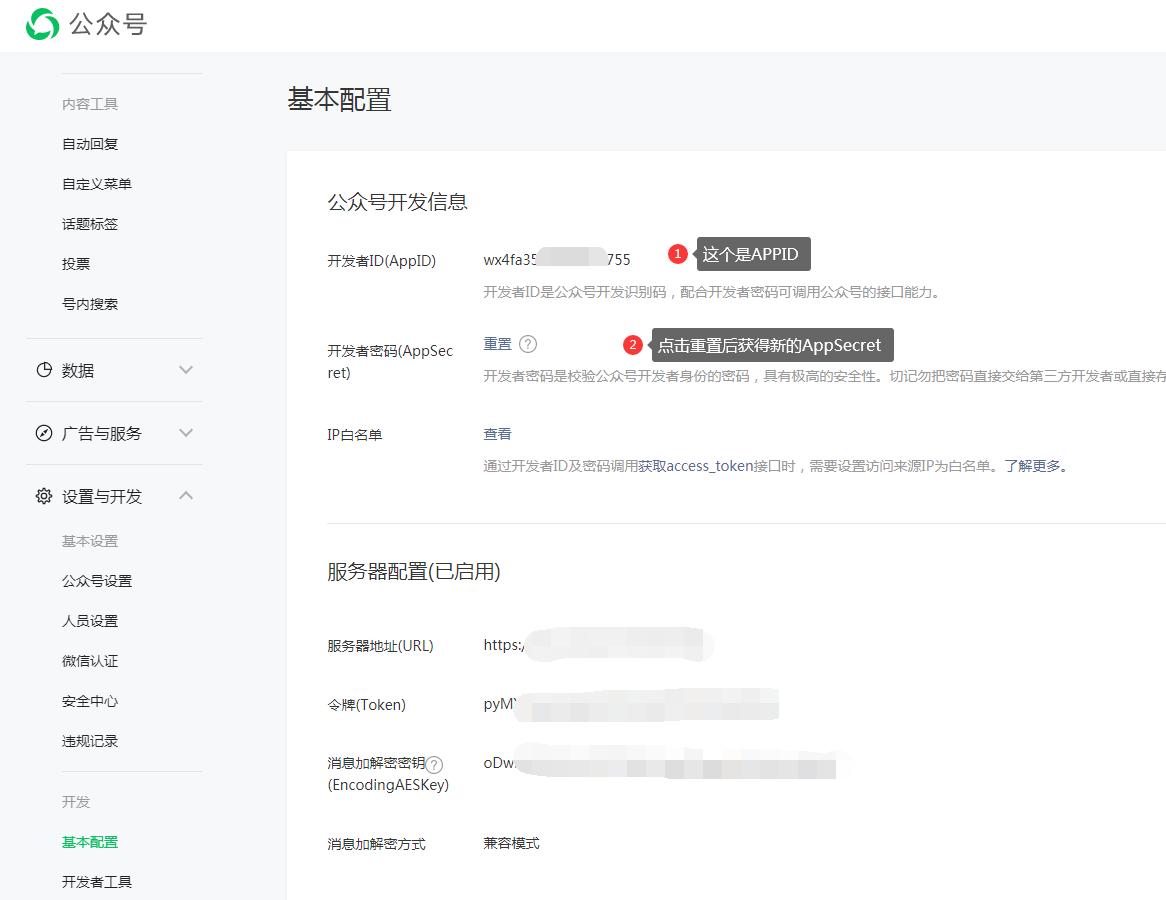Open 违规记录 menu item

pos(90,742)
